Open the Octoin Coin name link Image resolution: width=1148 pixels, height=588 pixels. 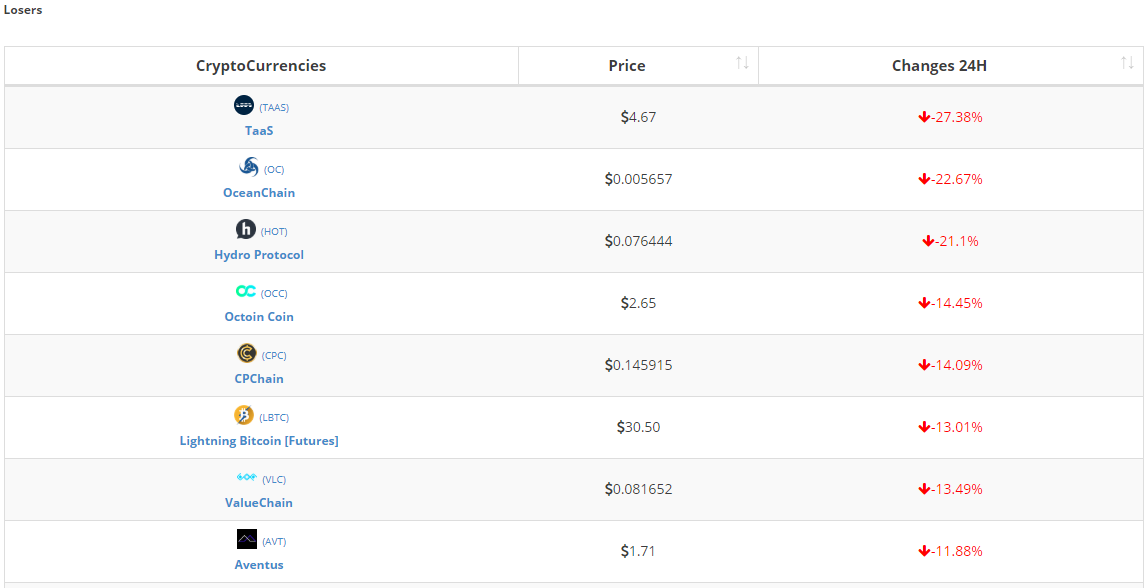click(259, 317)
